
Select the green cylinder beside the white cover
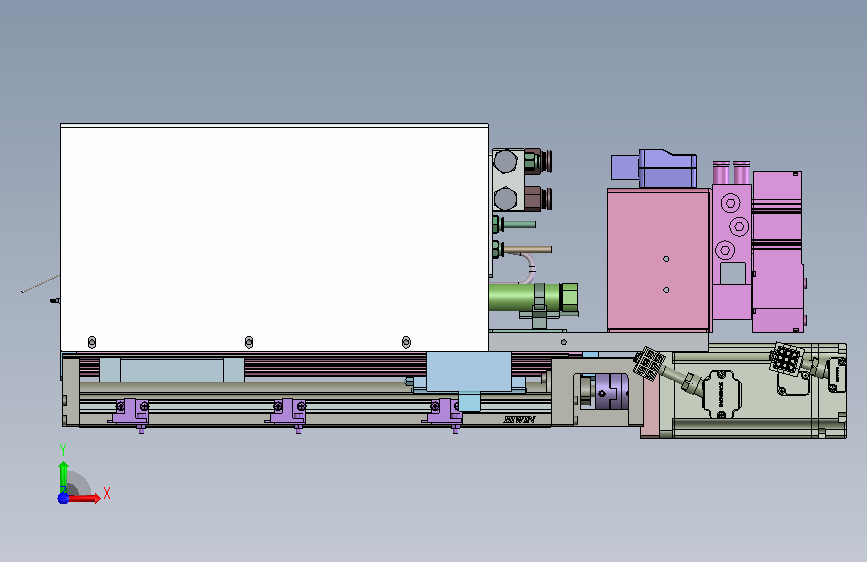(x=533, y=296)
